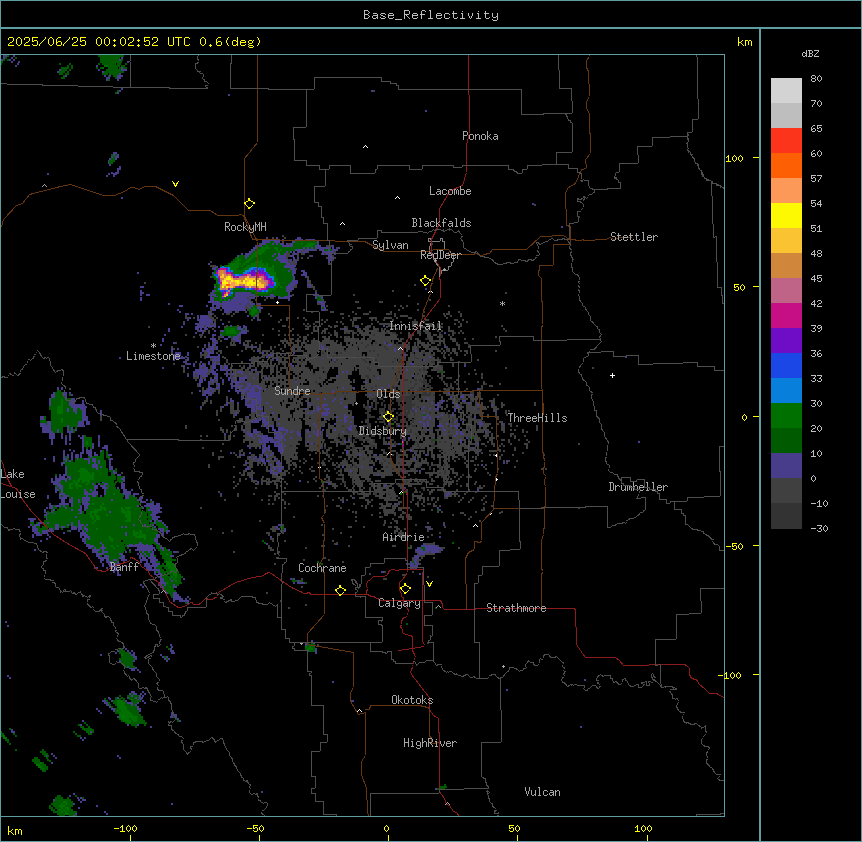Click the yellow diamond marker above RockyMH

250,204
